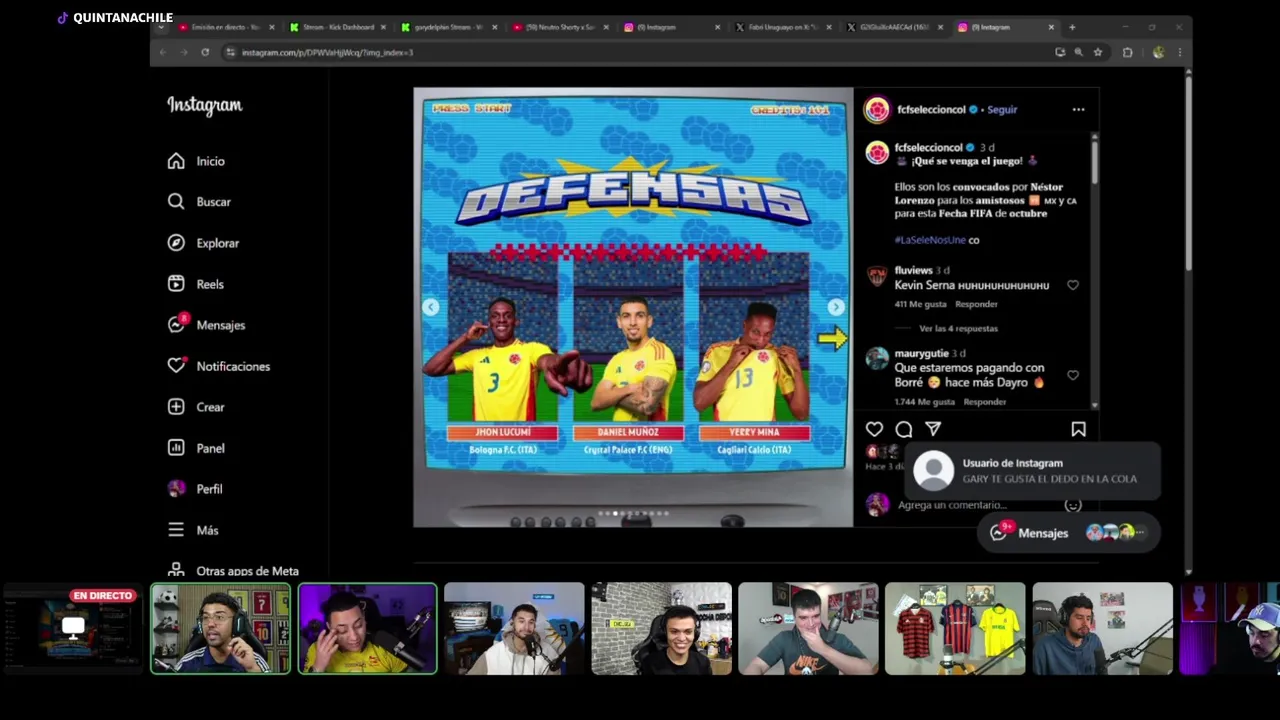
Task: Select streamer webcam with purple background
Action: point(367,628)
